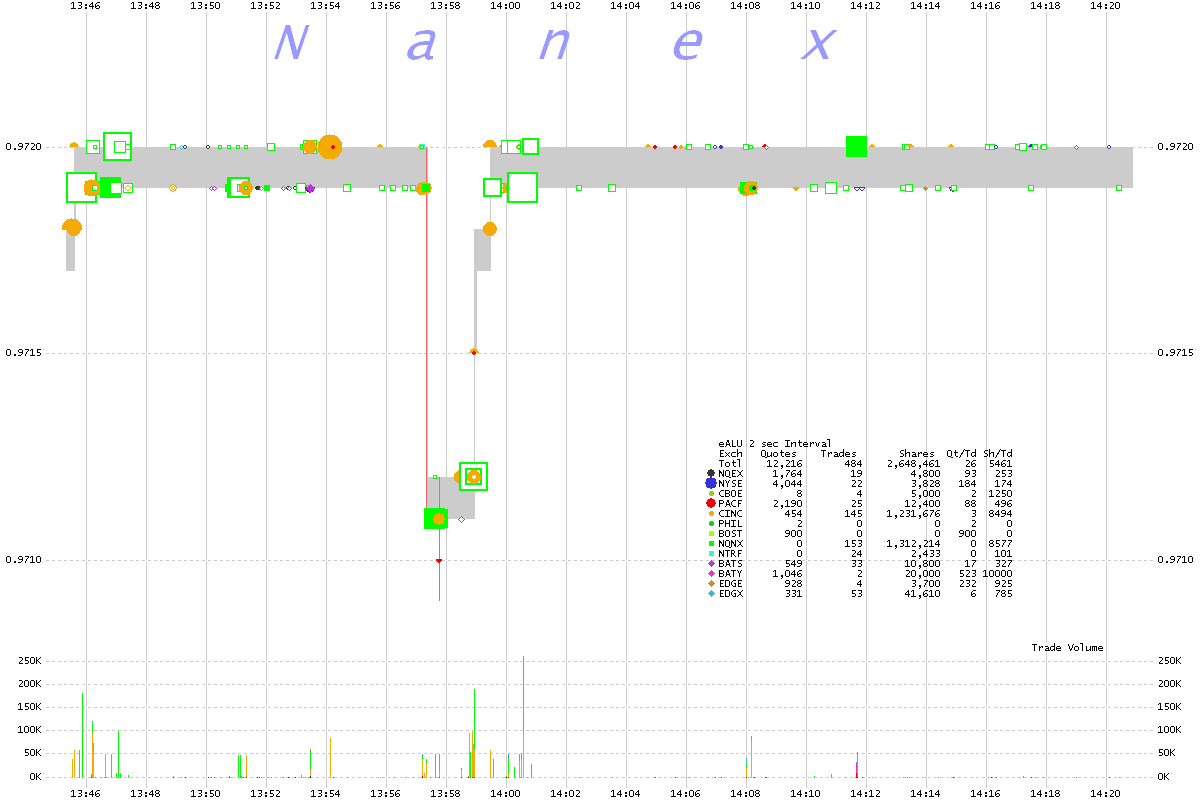
Task: Click the green PHIL legend dot
Action: pos(710,523)
